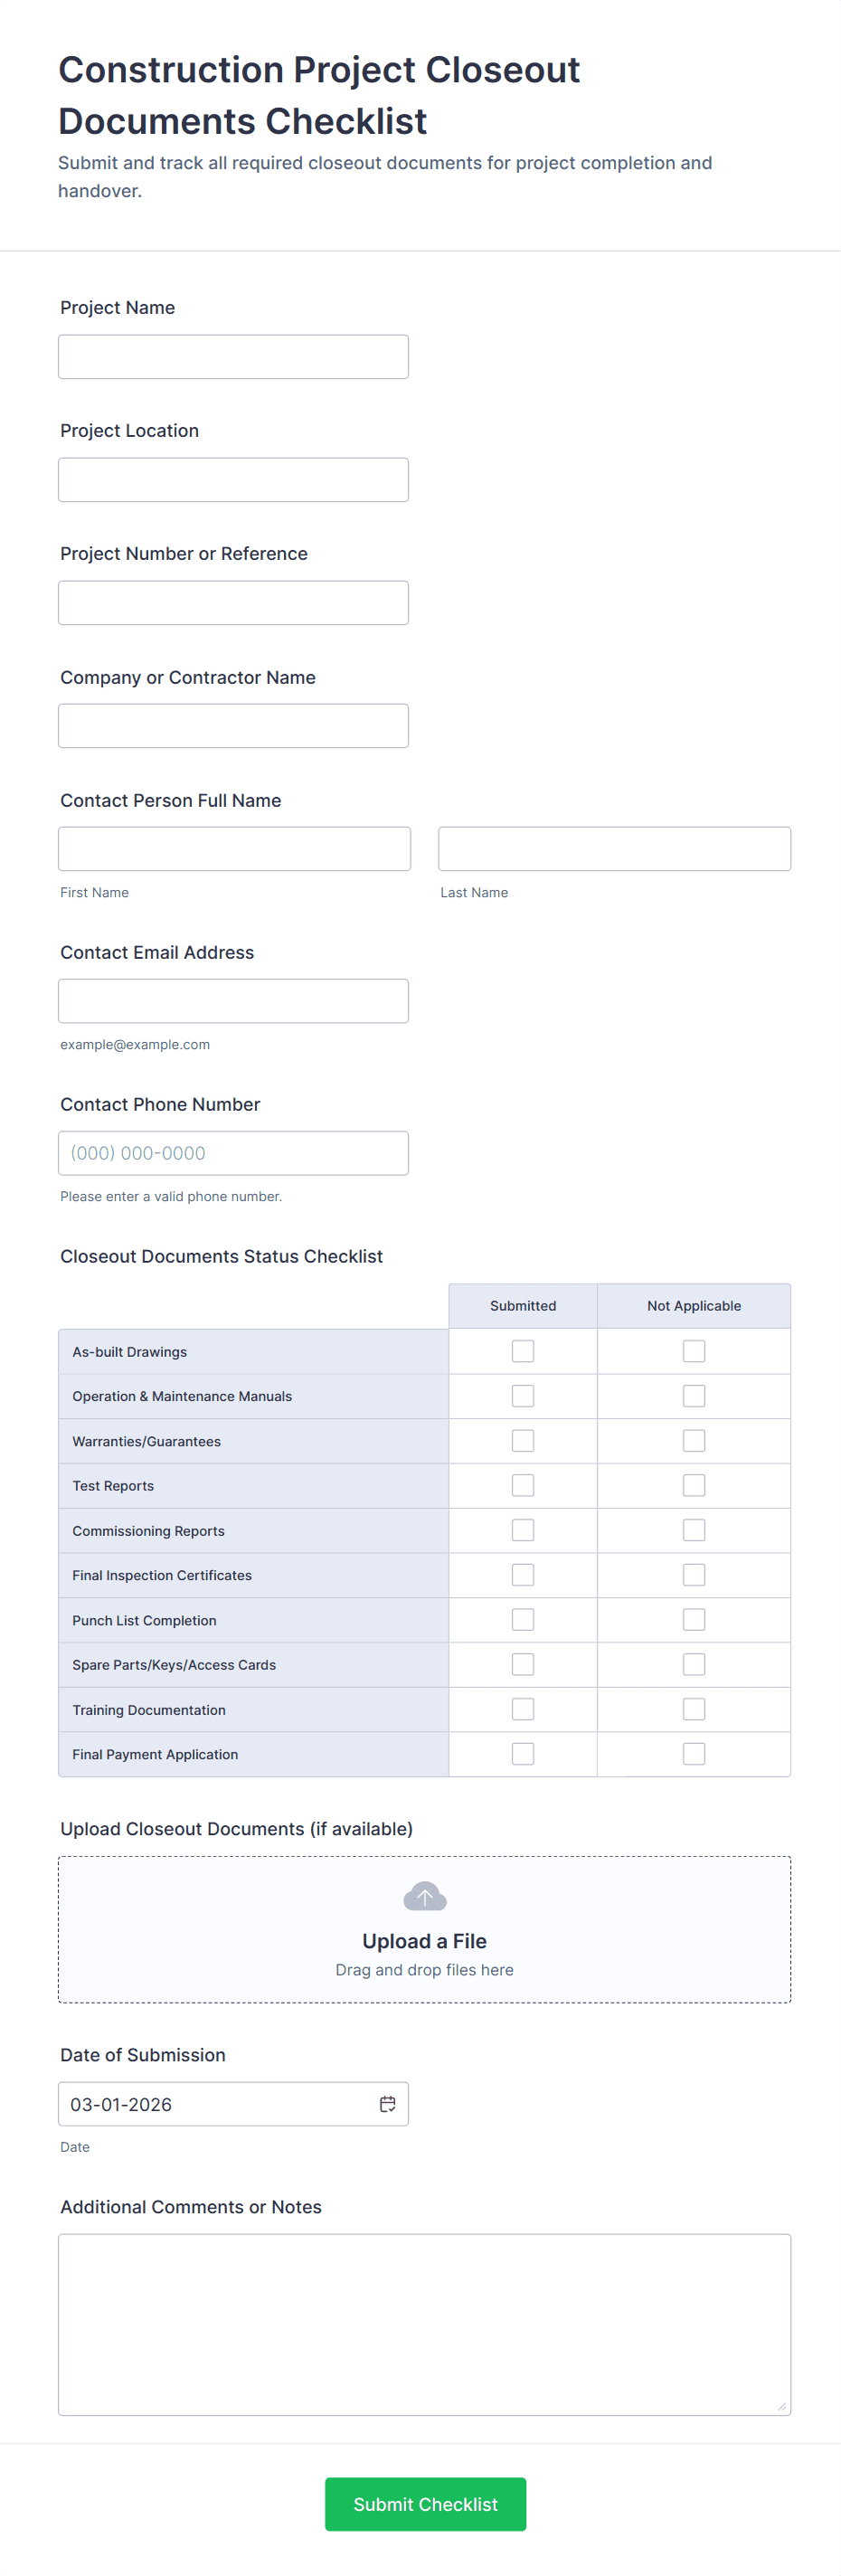The image size is (841, 2576).
Task: Check Submitted for As-built Drawings
Action: (522, 1351)
